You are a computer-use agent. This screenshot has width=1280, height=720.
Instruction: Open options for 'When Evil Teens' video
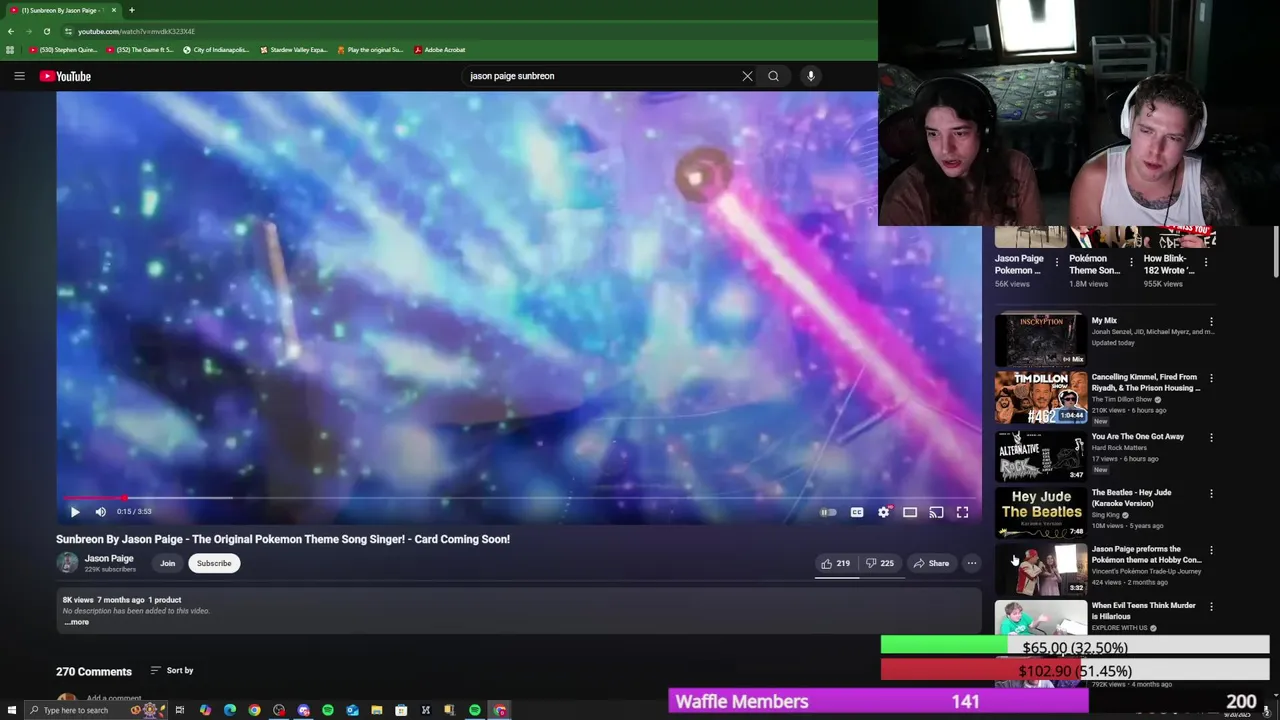click(x=1211, y=606)
